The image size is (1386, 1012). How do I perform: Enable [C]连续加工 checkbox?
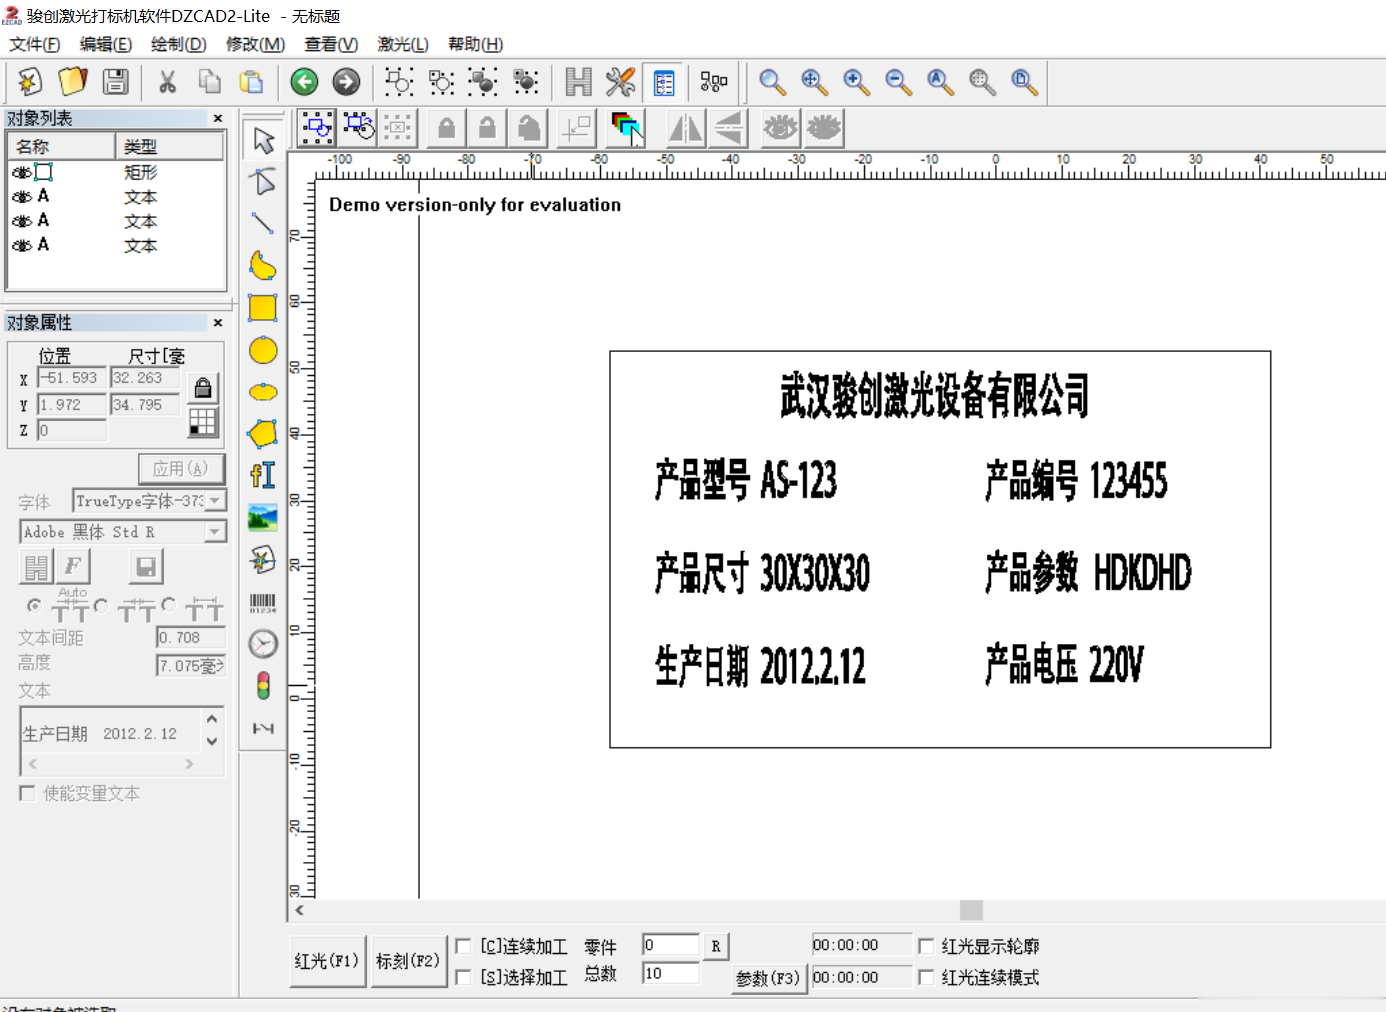coord(463,946)
